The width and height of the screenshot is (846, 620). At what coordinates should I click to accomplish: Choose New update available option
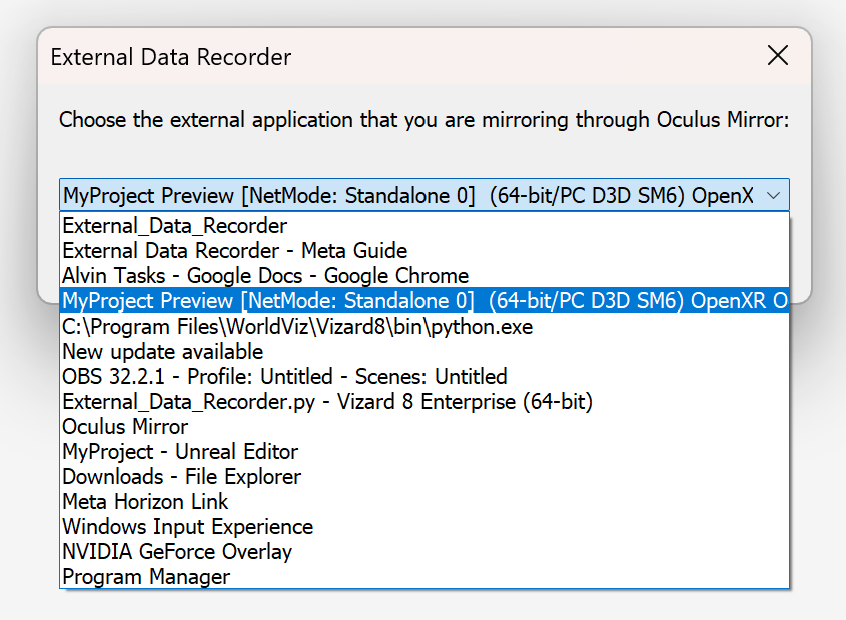(x=424, y=351)
